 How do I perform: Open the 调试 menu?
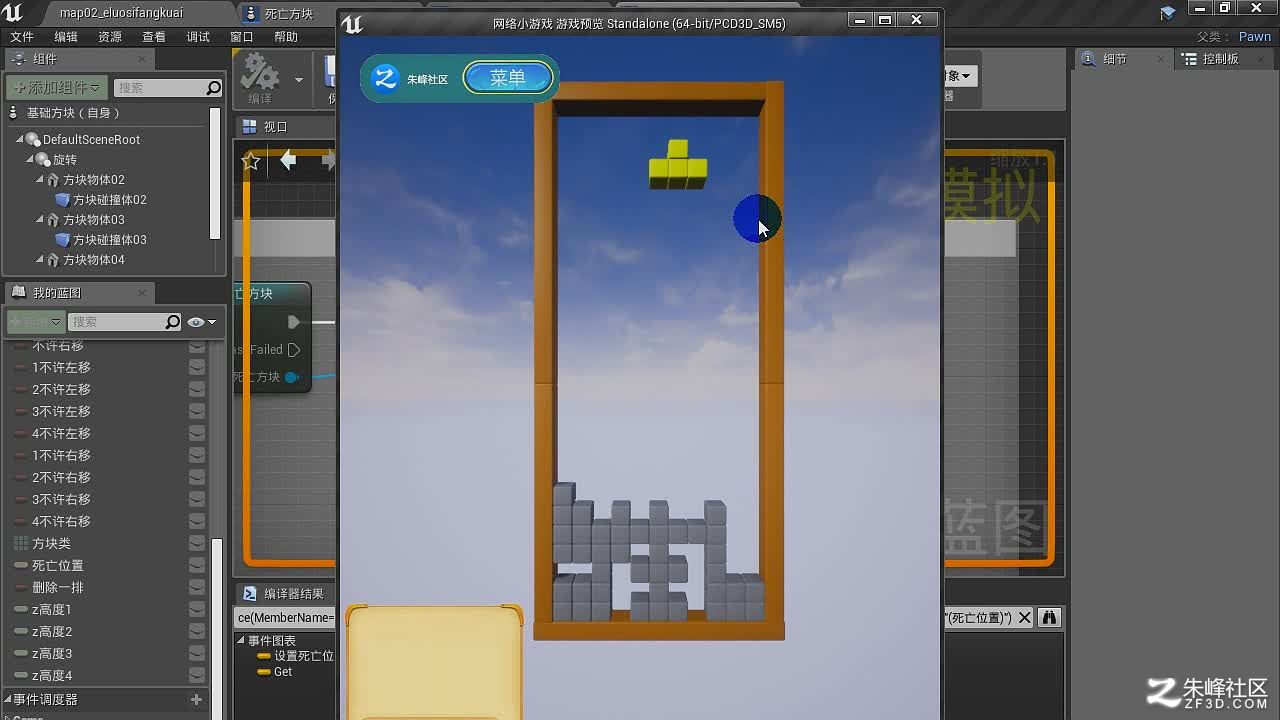tap(198, 37)
